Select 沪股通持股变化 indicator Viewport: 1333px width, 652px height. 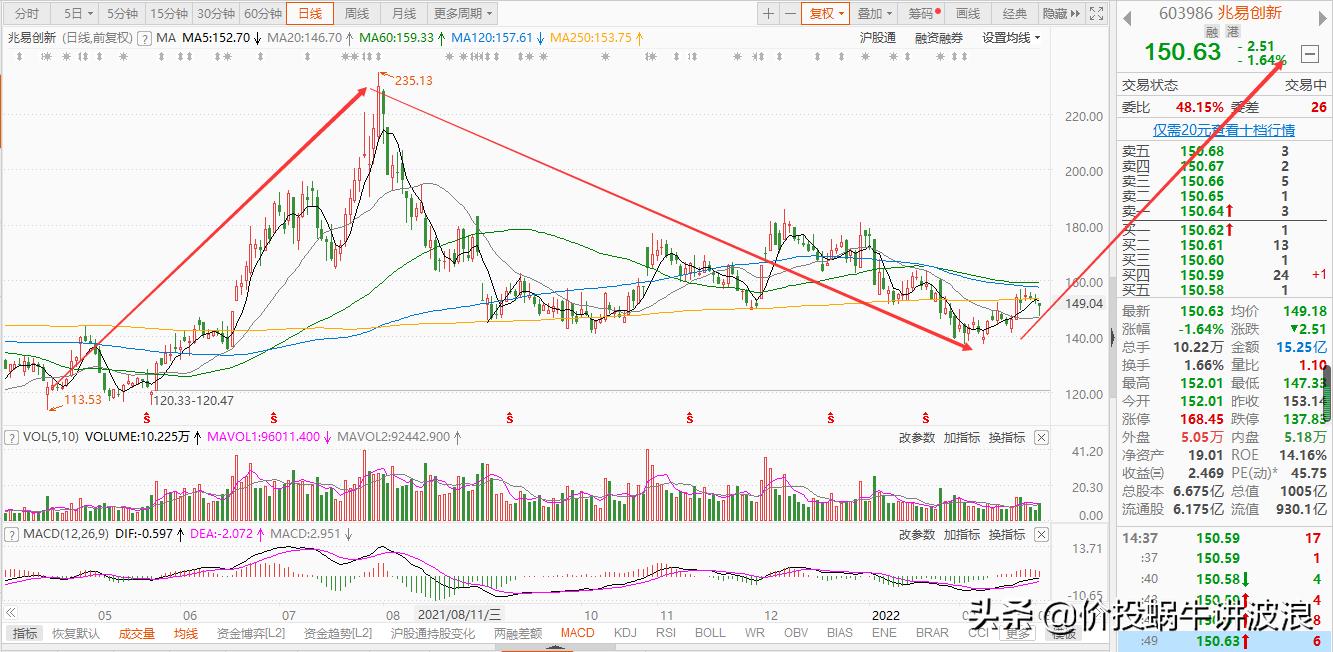click(x=433, y=633)
